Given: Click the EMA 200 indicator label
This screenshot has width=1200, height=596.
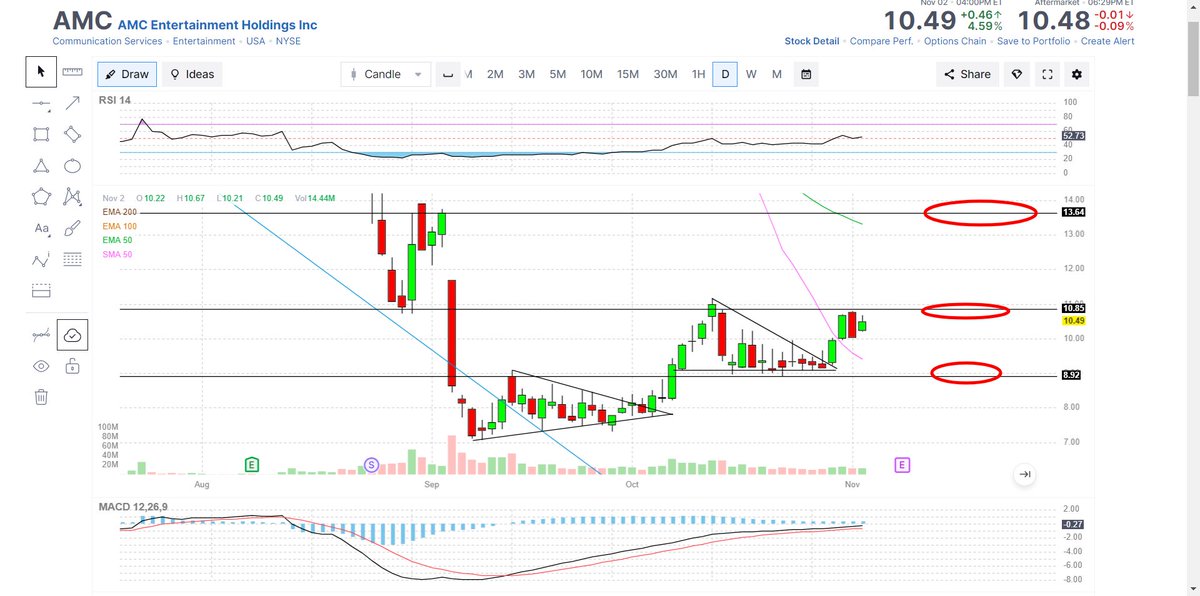Looking at the screenshot, I should point(118,212).
